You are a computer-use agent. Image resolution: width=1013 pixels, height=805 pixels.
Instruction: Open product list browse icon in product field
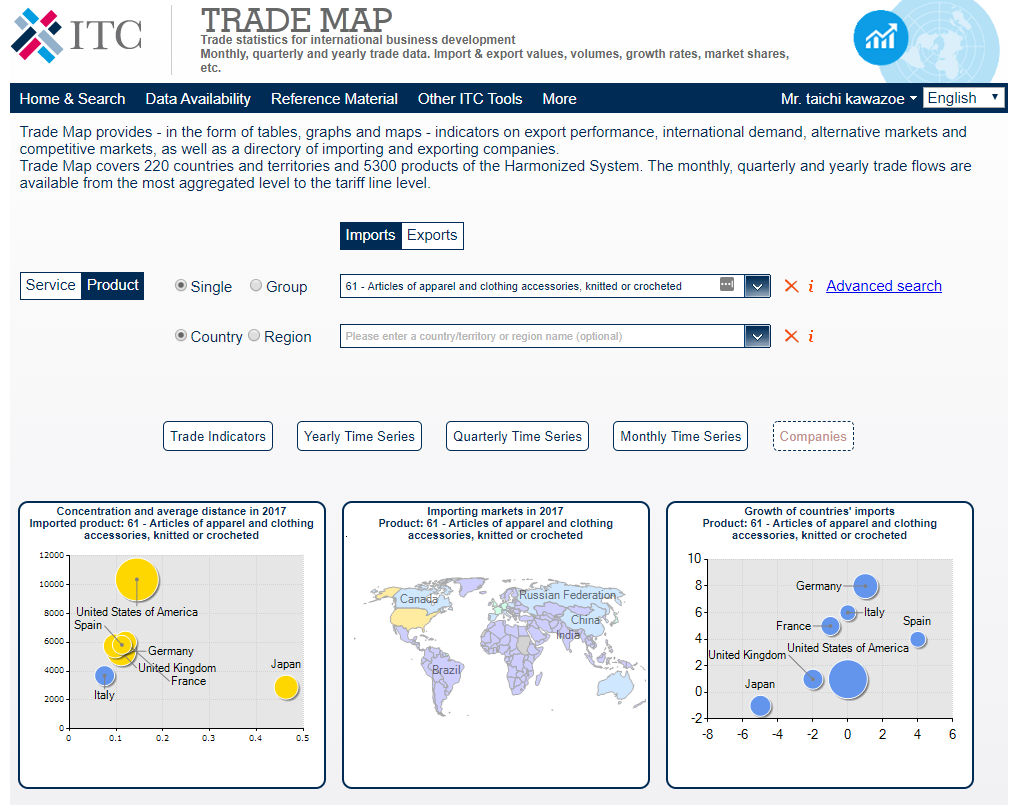pyautogui.click(x=727, y=284)
